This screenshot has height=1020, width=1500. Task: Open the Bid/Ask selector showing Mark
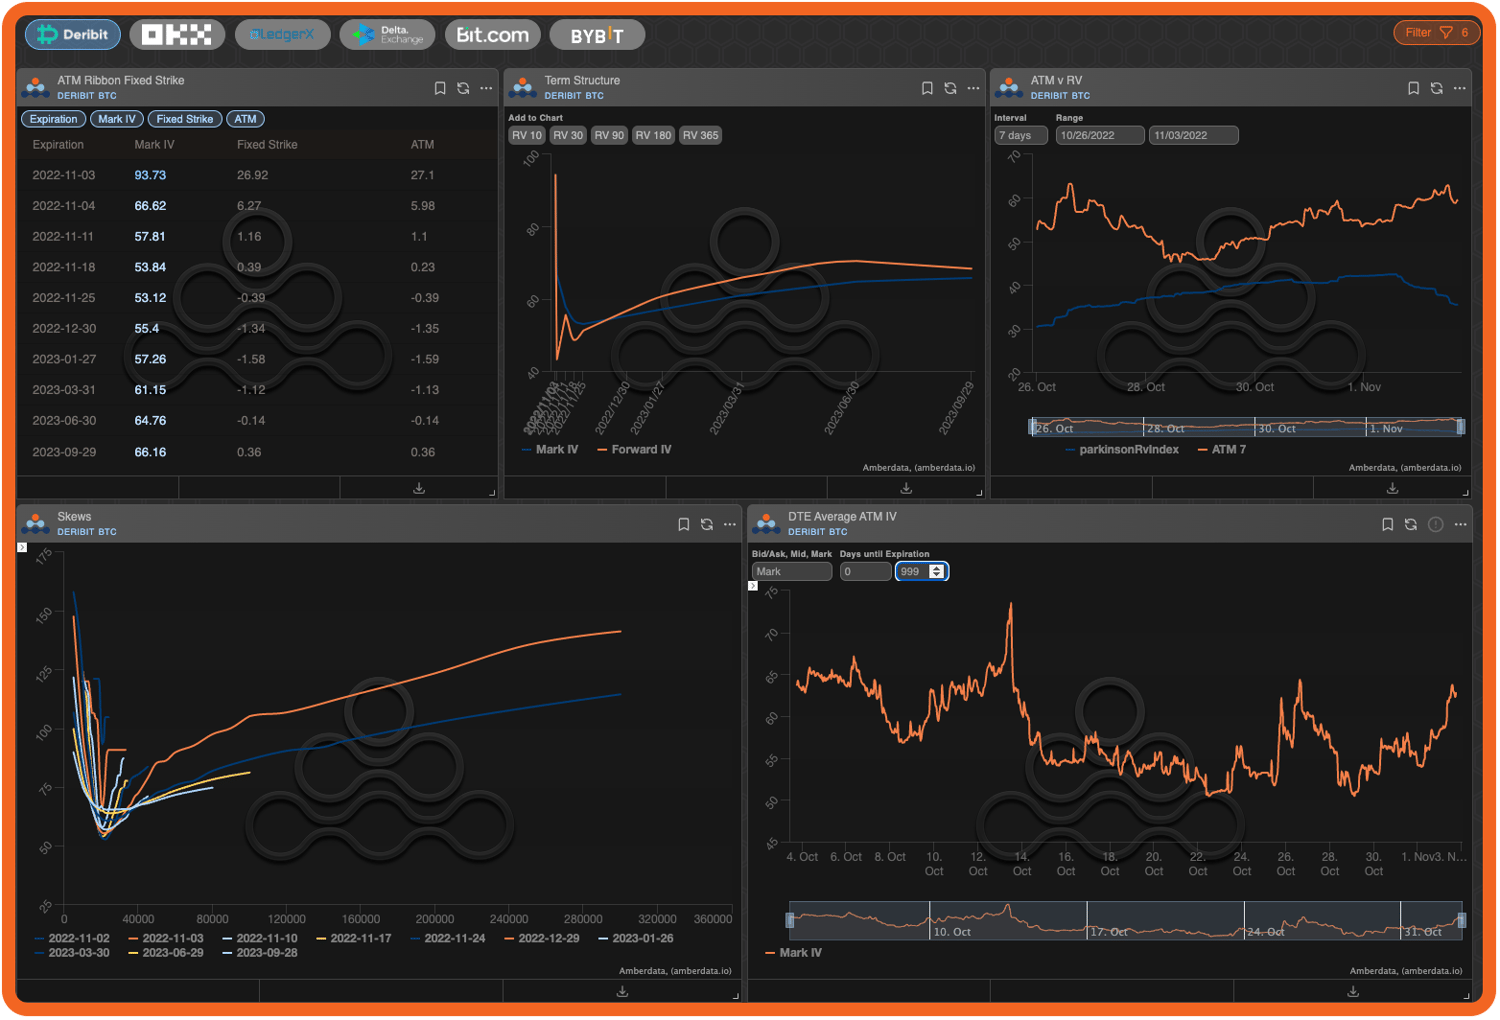tap(791, 571)
